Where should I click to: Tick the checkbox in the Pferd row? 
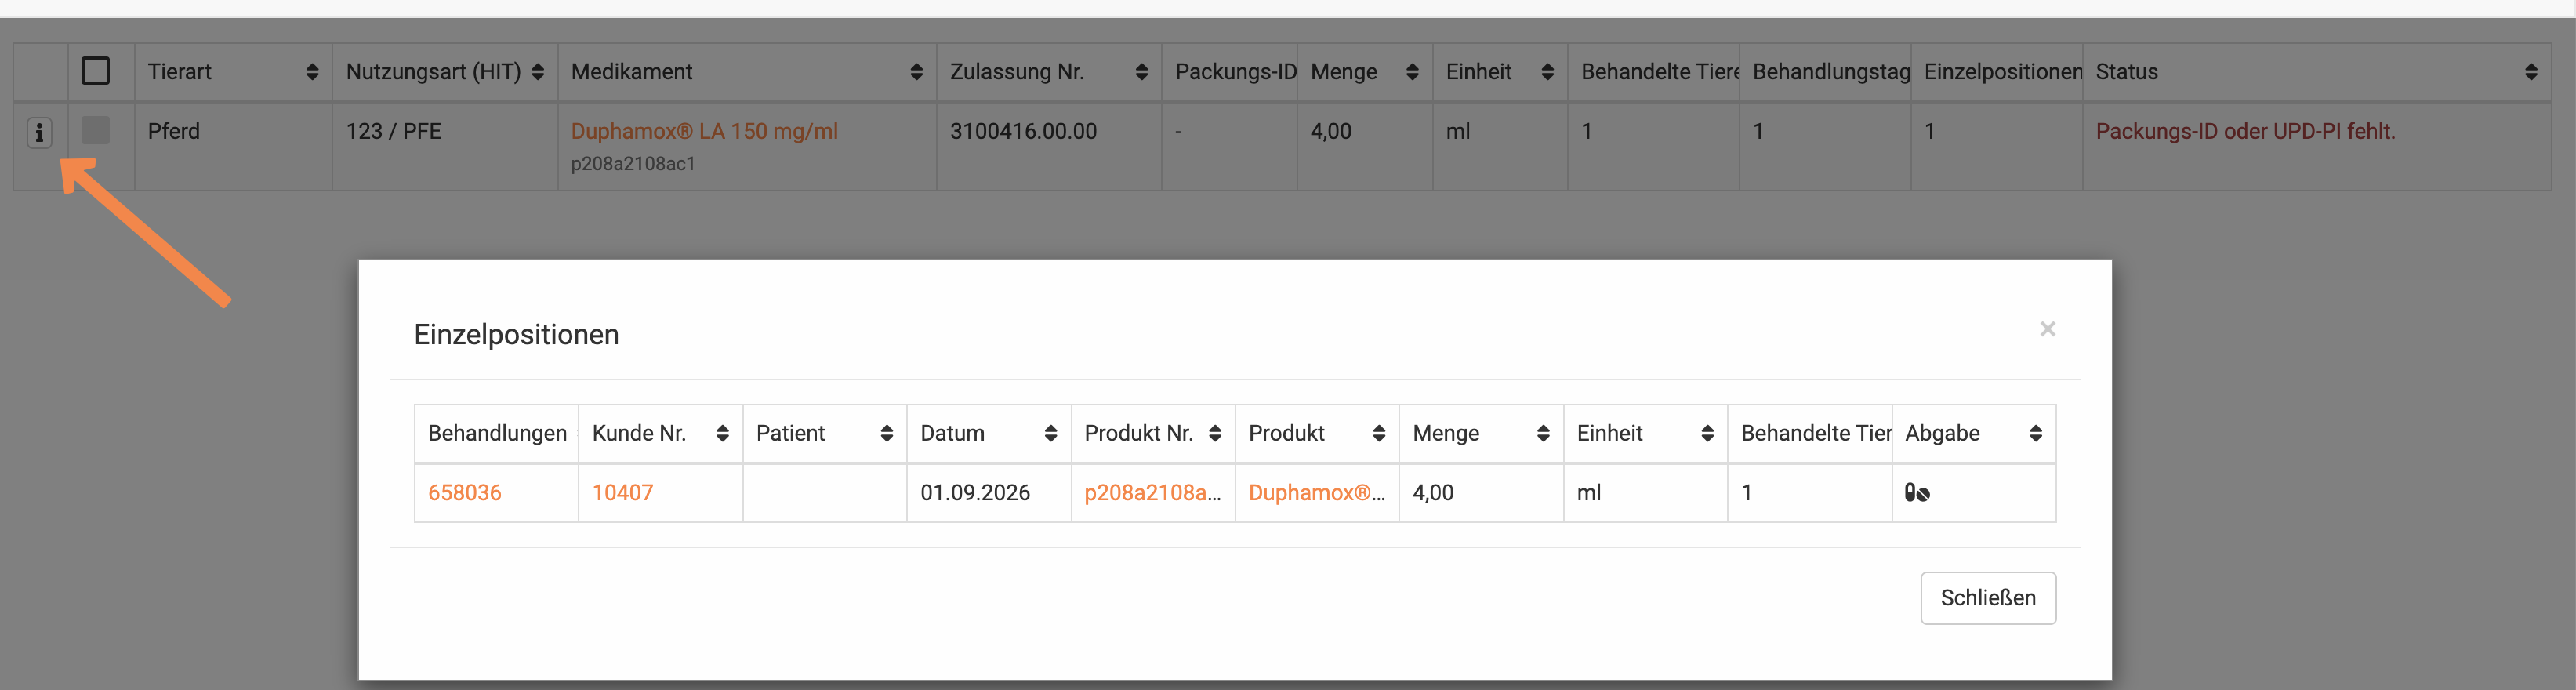95,130
